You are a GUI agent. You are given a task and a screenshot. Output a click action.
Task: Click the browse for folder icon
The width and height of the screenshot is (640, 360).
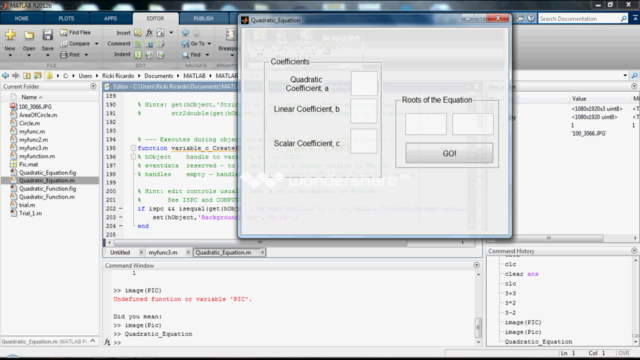tap(38, 76)
